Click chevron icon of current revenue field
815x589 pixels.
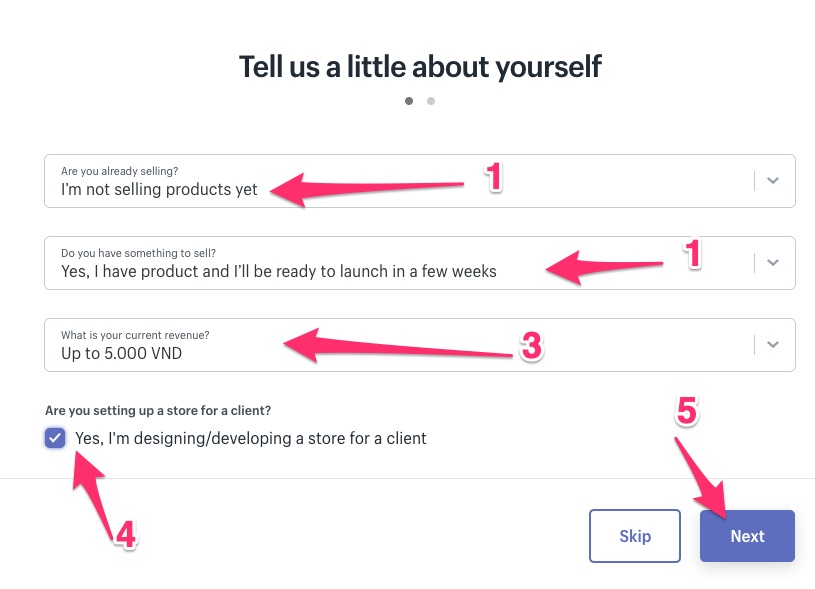[772, 345]
